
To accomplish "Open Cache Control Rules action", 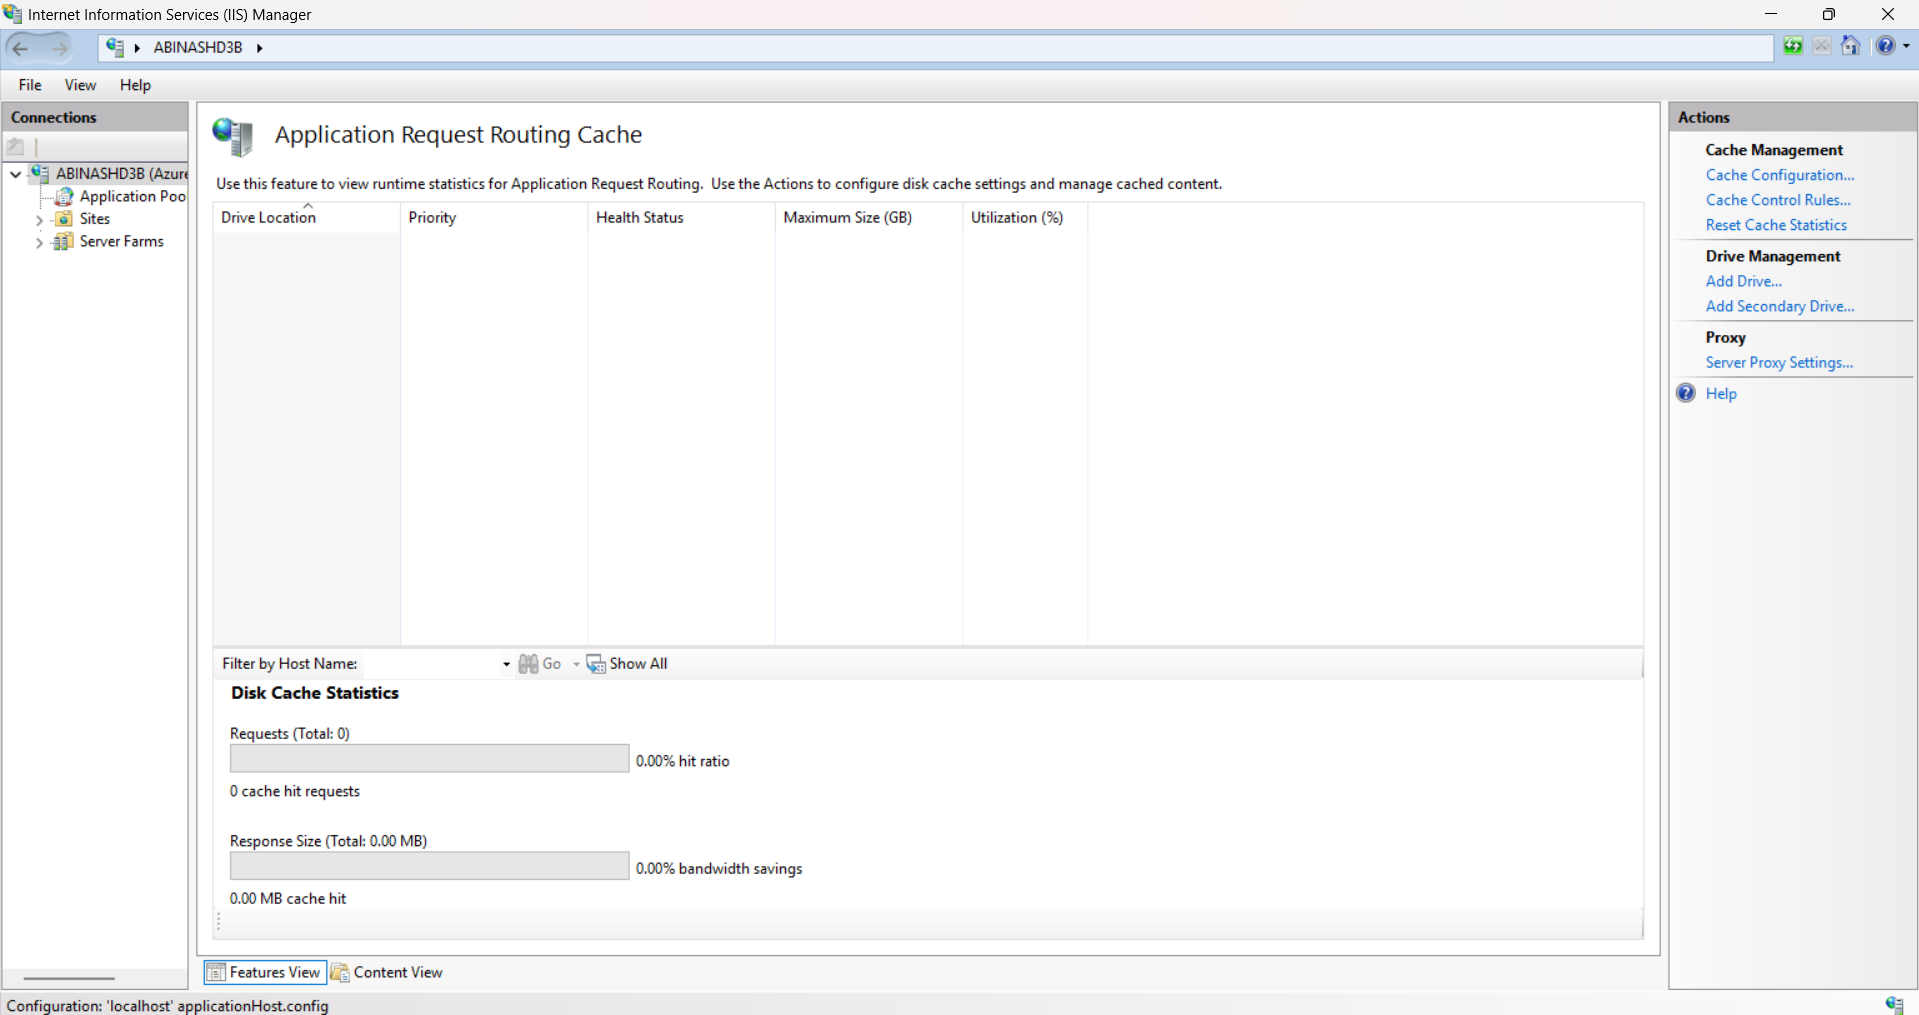I will point(1778,200).
